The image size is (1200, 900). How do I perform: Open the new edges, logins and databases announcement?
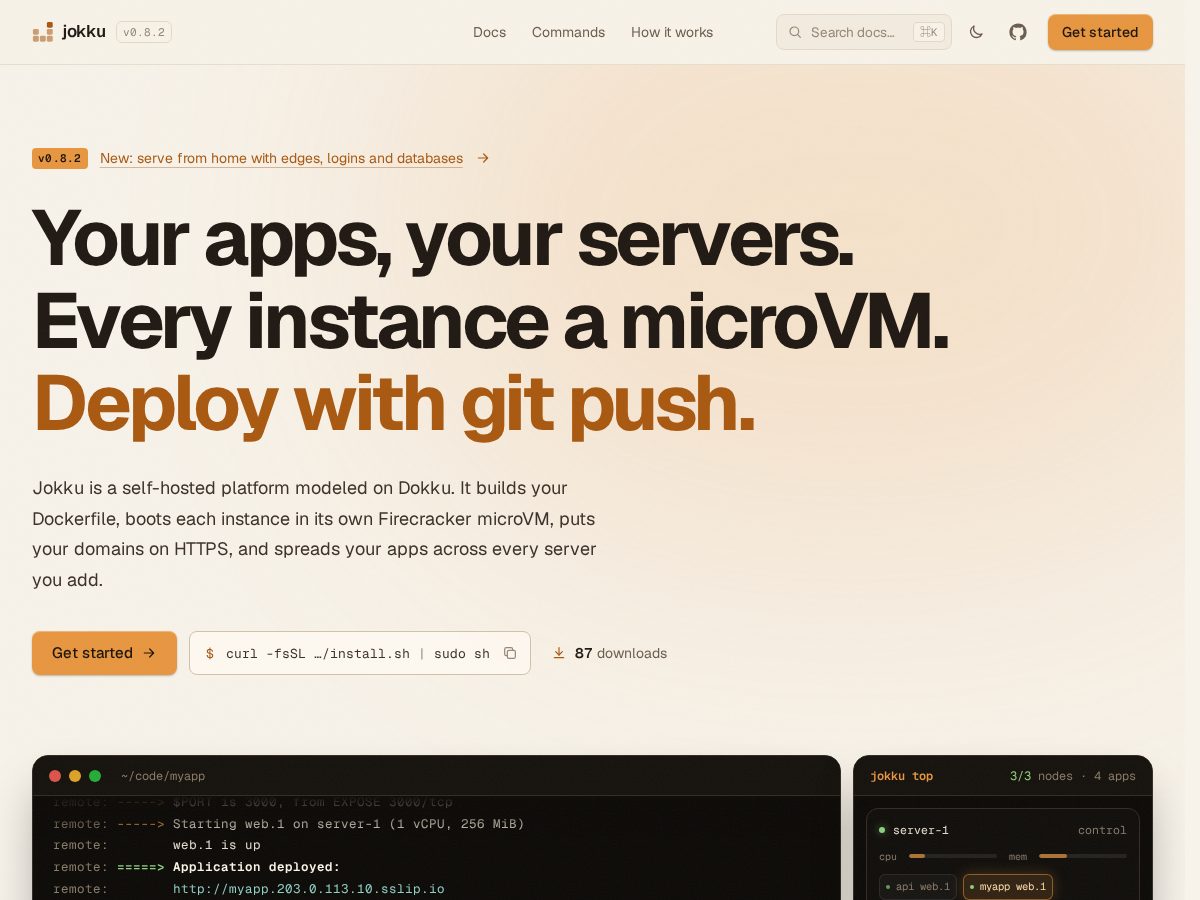point(281,158)
